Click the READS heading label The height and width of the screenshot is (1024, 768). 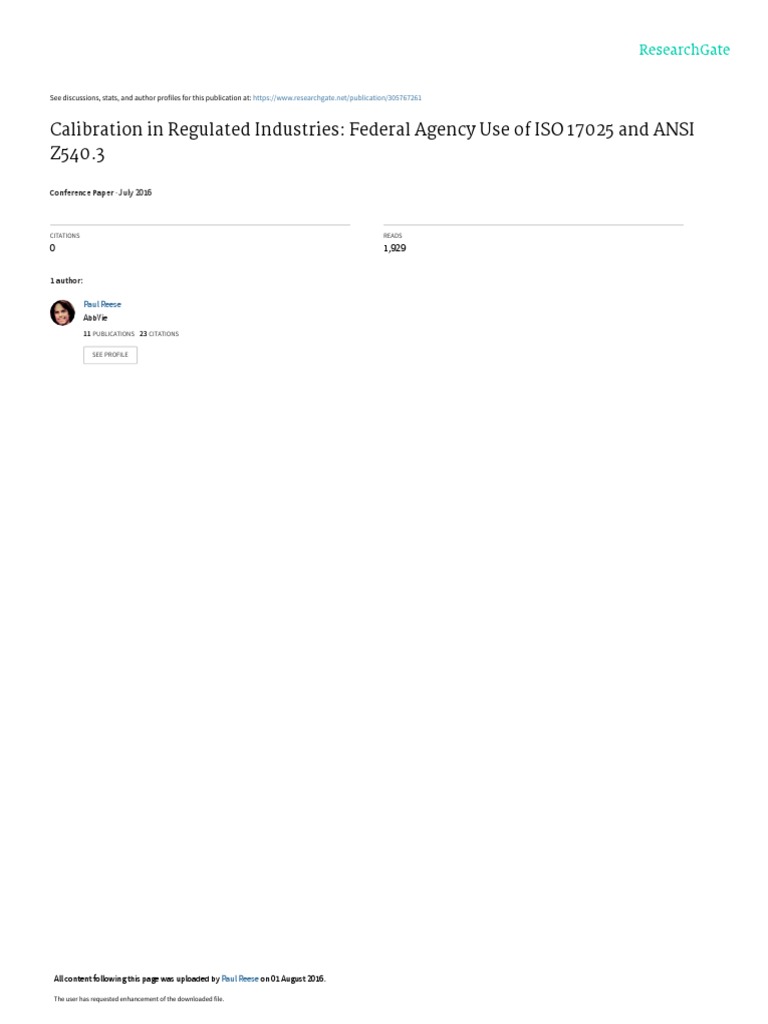pos(392,236)
